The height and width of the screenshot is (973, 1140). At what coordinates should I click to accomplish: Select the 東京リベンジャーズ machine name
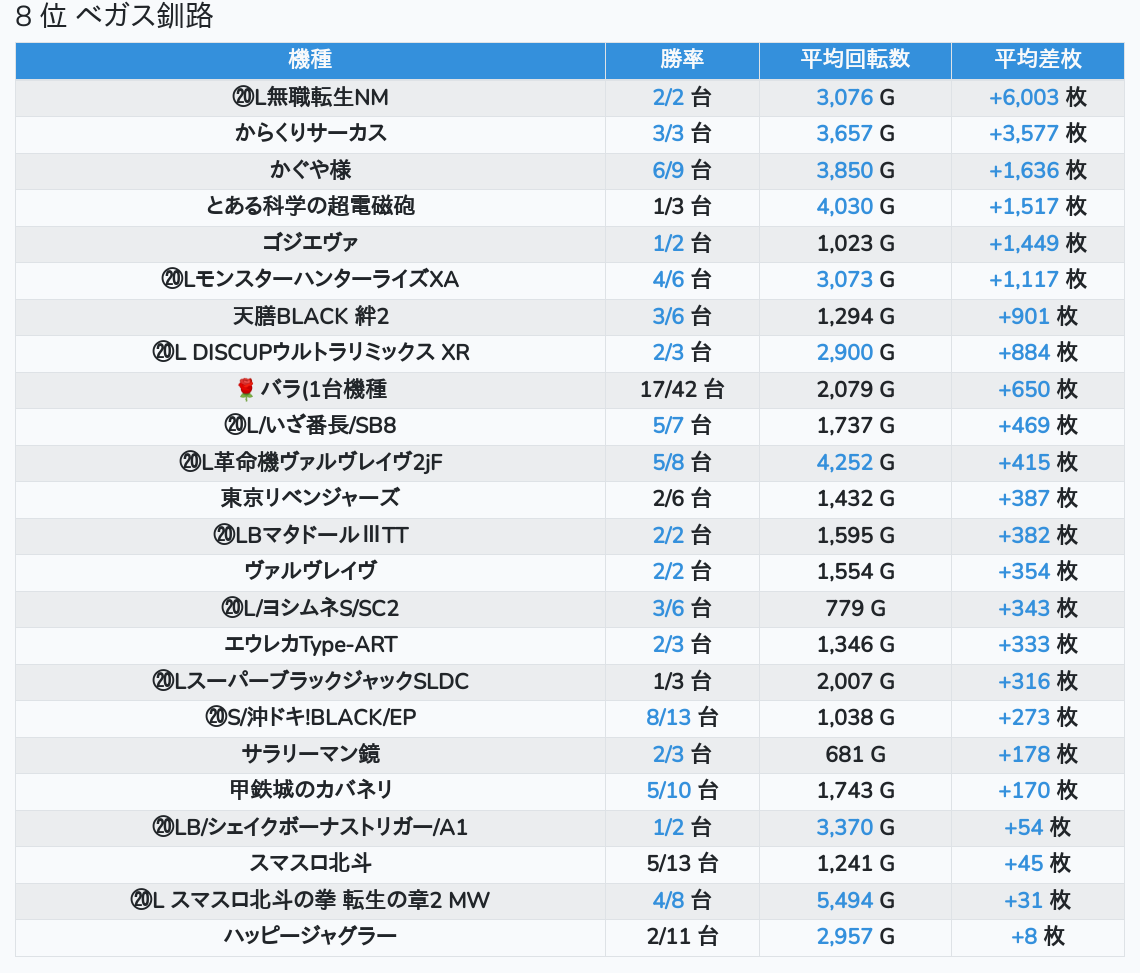[310, 499]
